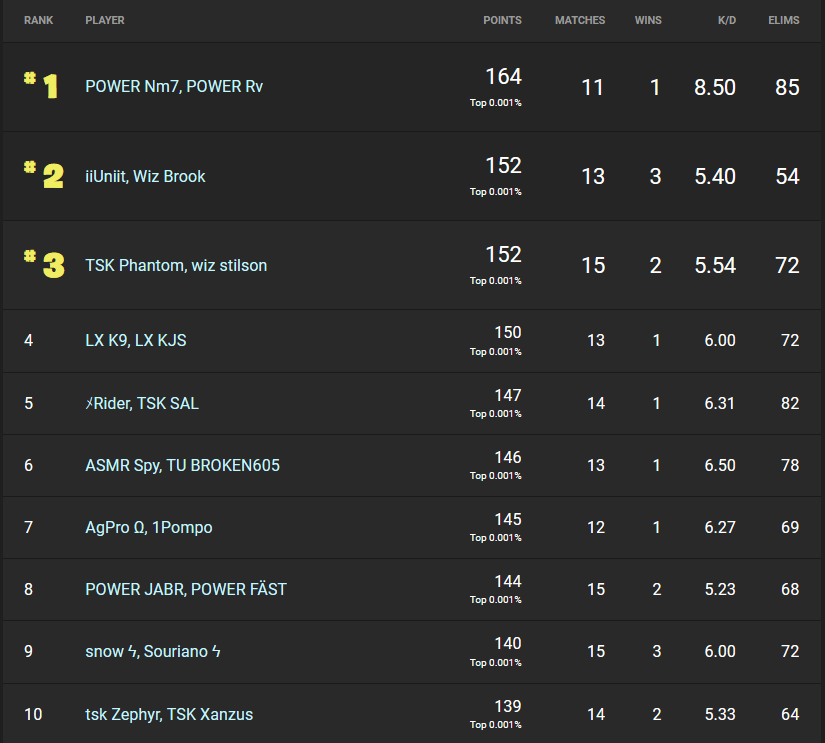This screenshot has width=825, height=743.
Task: Click the #3 rank badge icon
Action: 43,265
